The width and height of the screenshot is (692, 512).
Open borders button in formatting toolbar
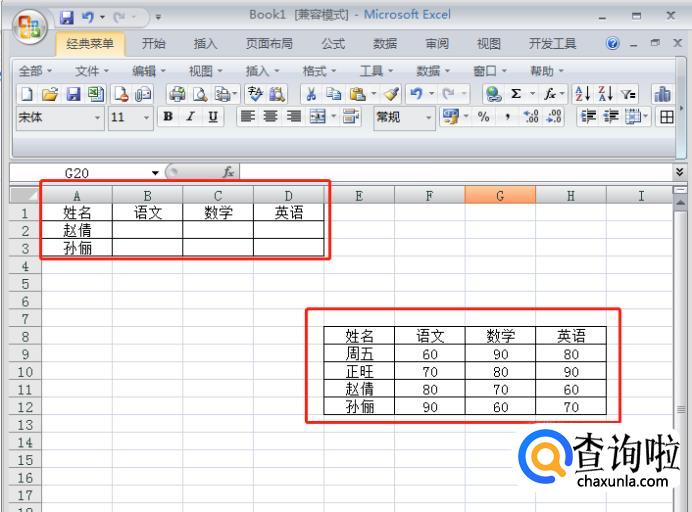click(x=666, y=117)
